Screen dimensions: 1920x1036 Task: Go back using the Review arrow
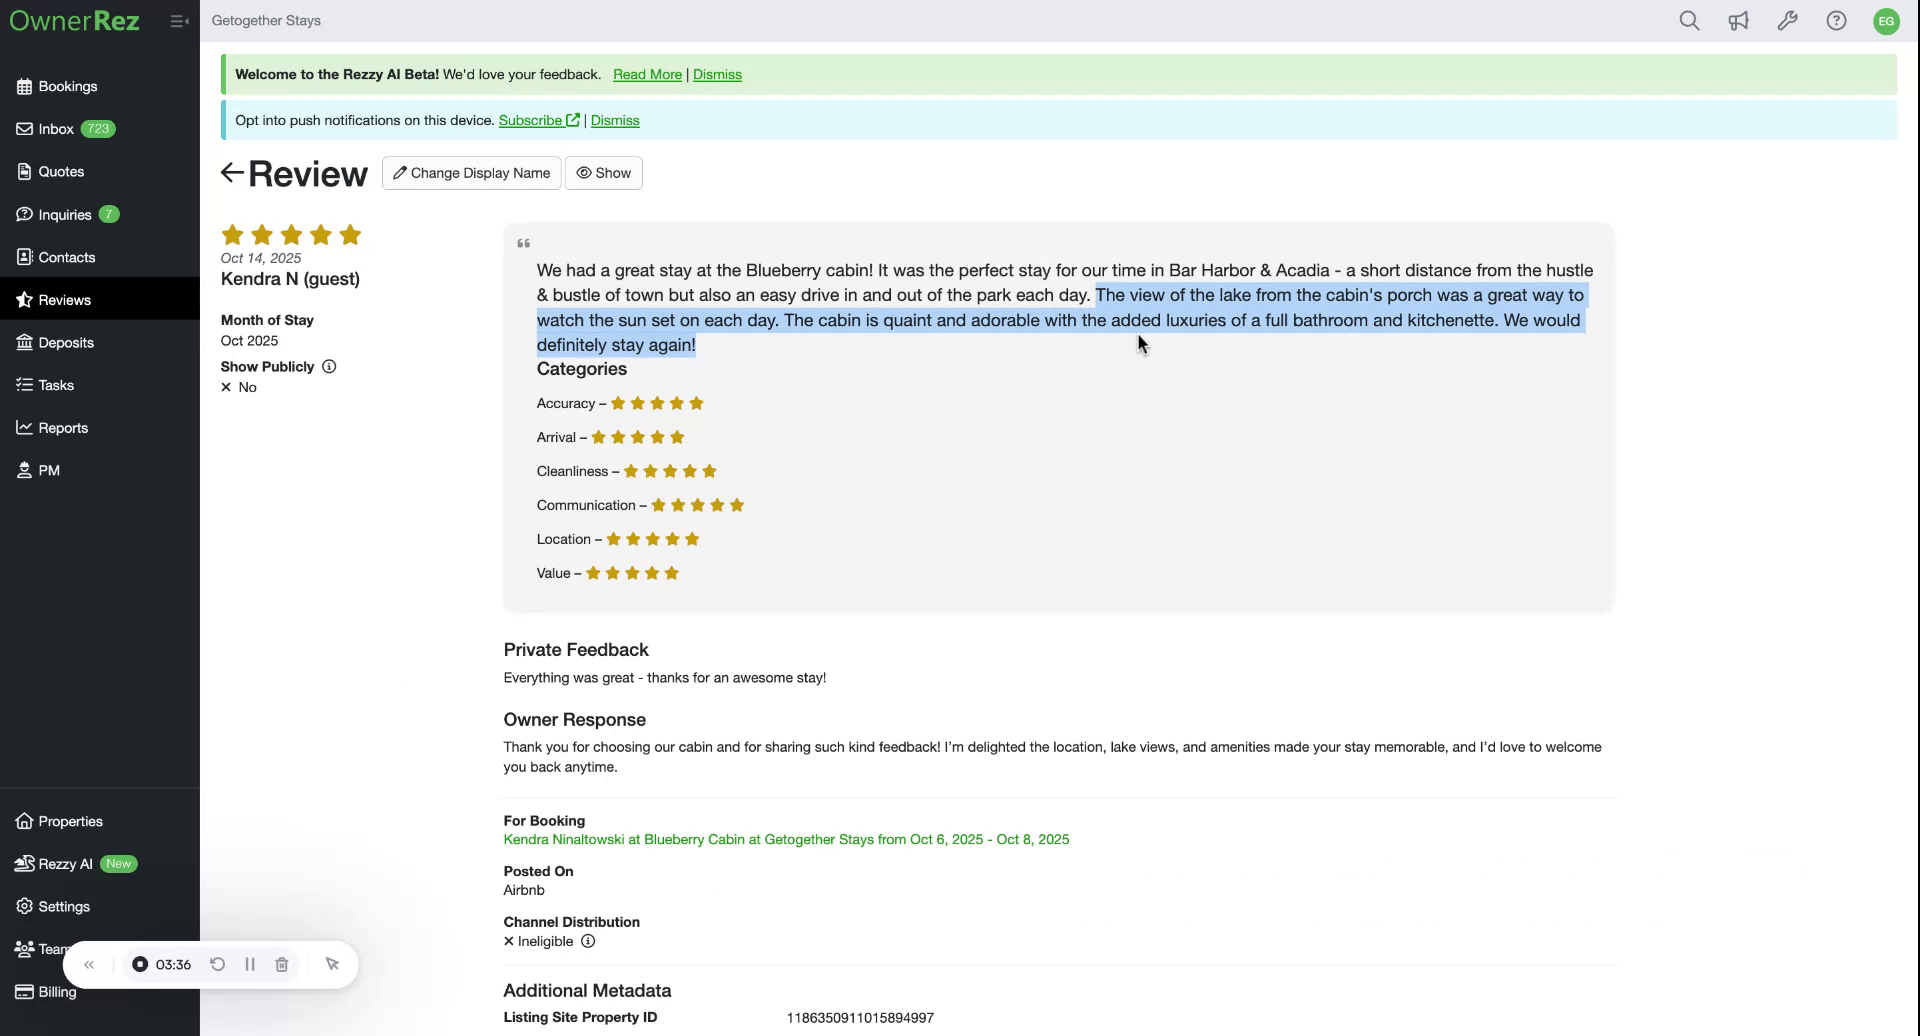pos(232,173)
